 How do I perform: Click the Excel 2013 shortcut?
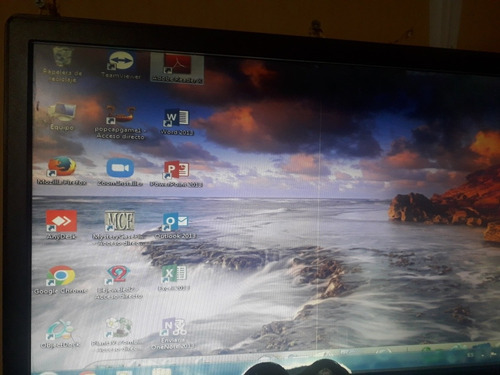pyautogui.click(x=174, y=278)
